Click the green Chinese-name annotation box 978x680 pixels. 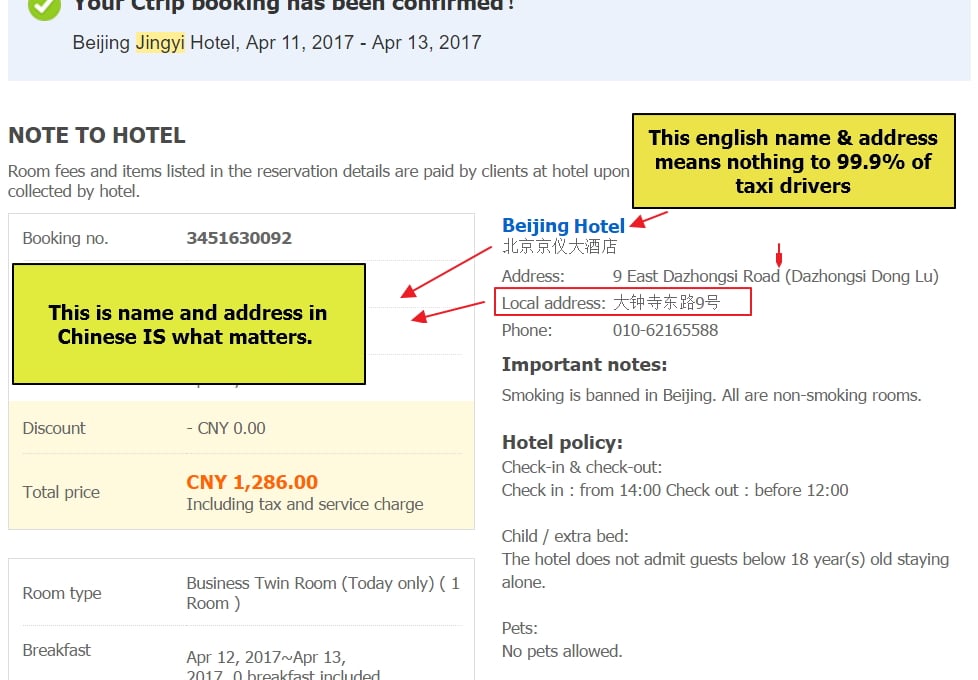(188, 324)
